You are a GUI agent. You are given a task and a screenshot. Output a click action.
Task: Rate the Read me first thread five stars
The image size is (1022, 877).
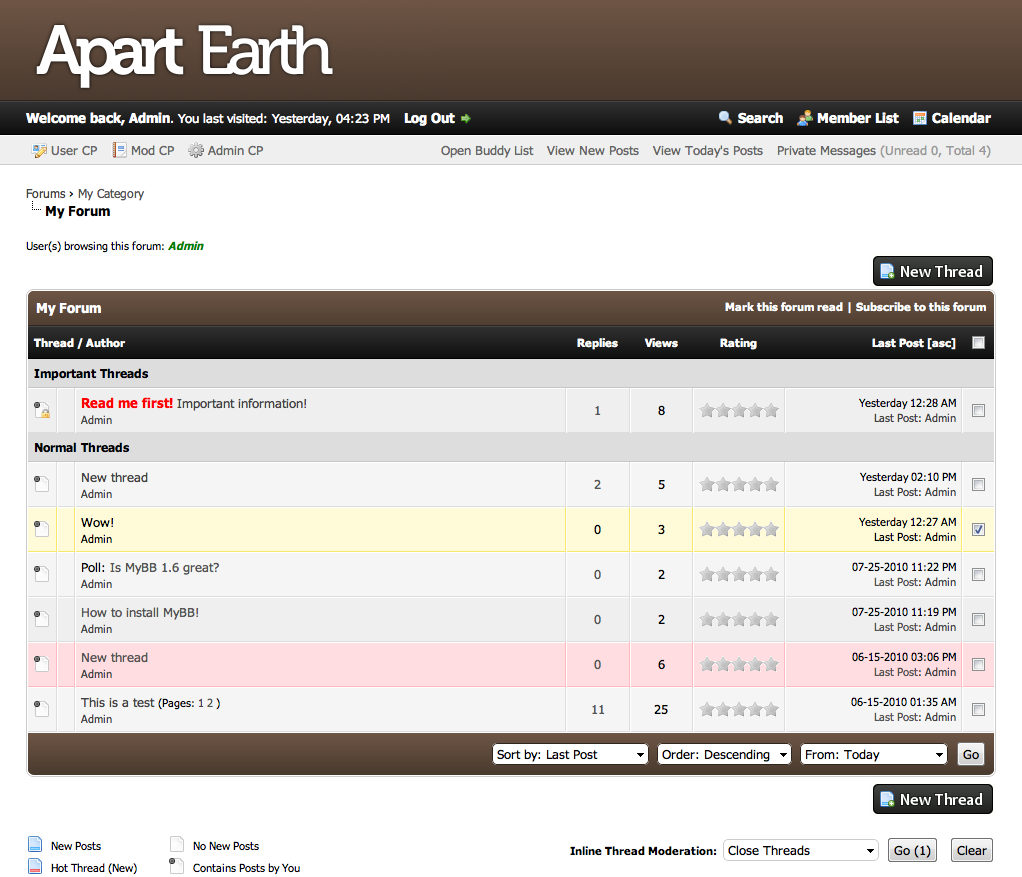pos(771,410)
